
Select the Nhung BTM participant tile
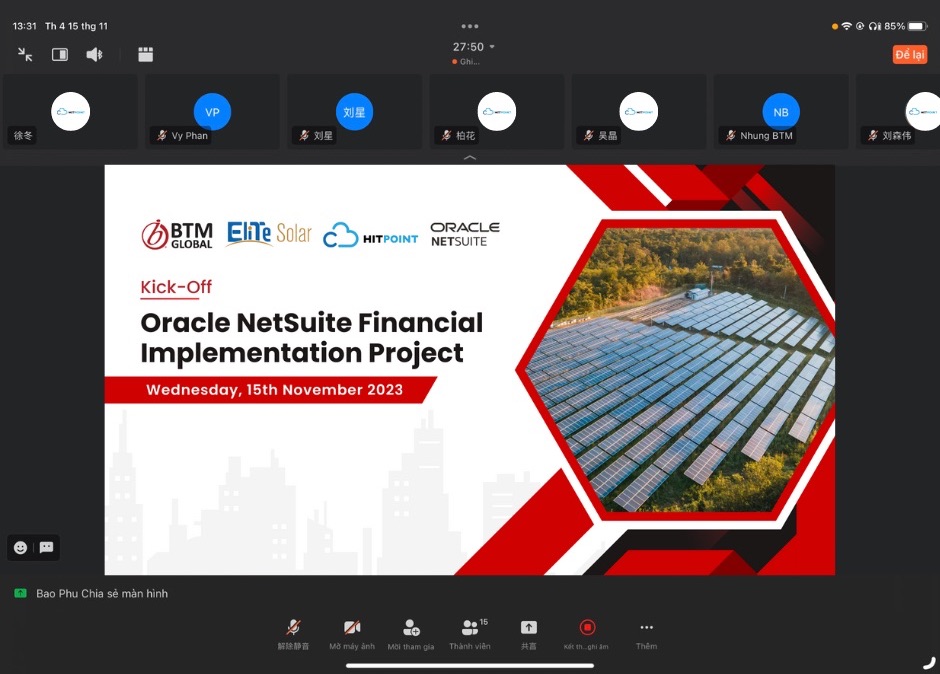[x=781, y=112]
